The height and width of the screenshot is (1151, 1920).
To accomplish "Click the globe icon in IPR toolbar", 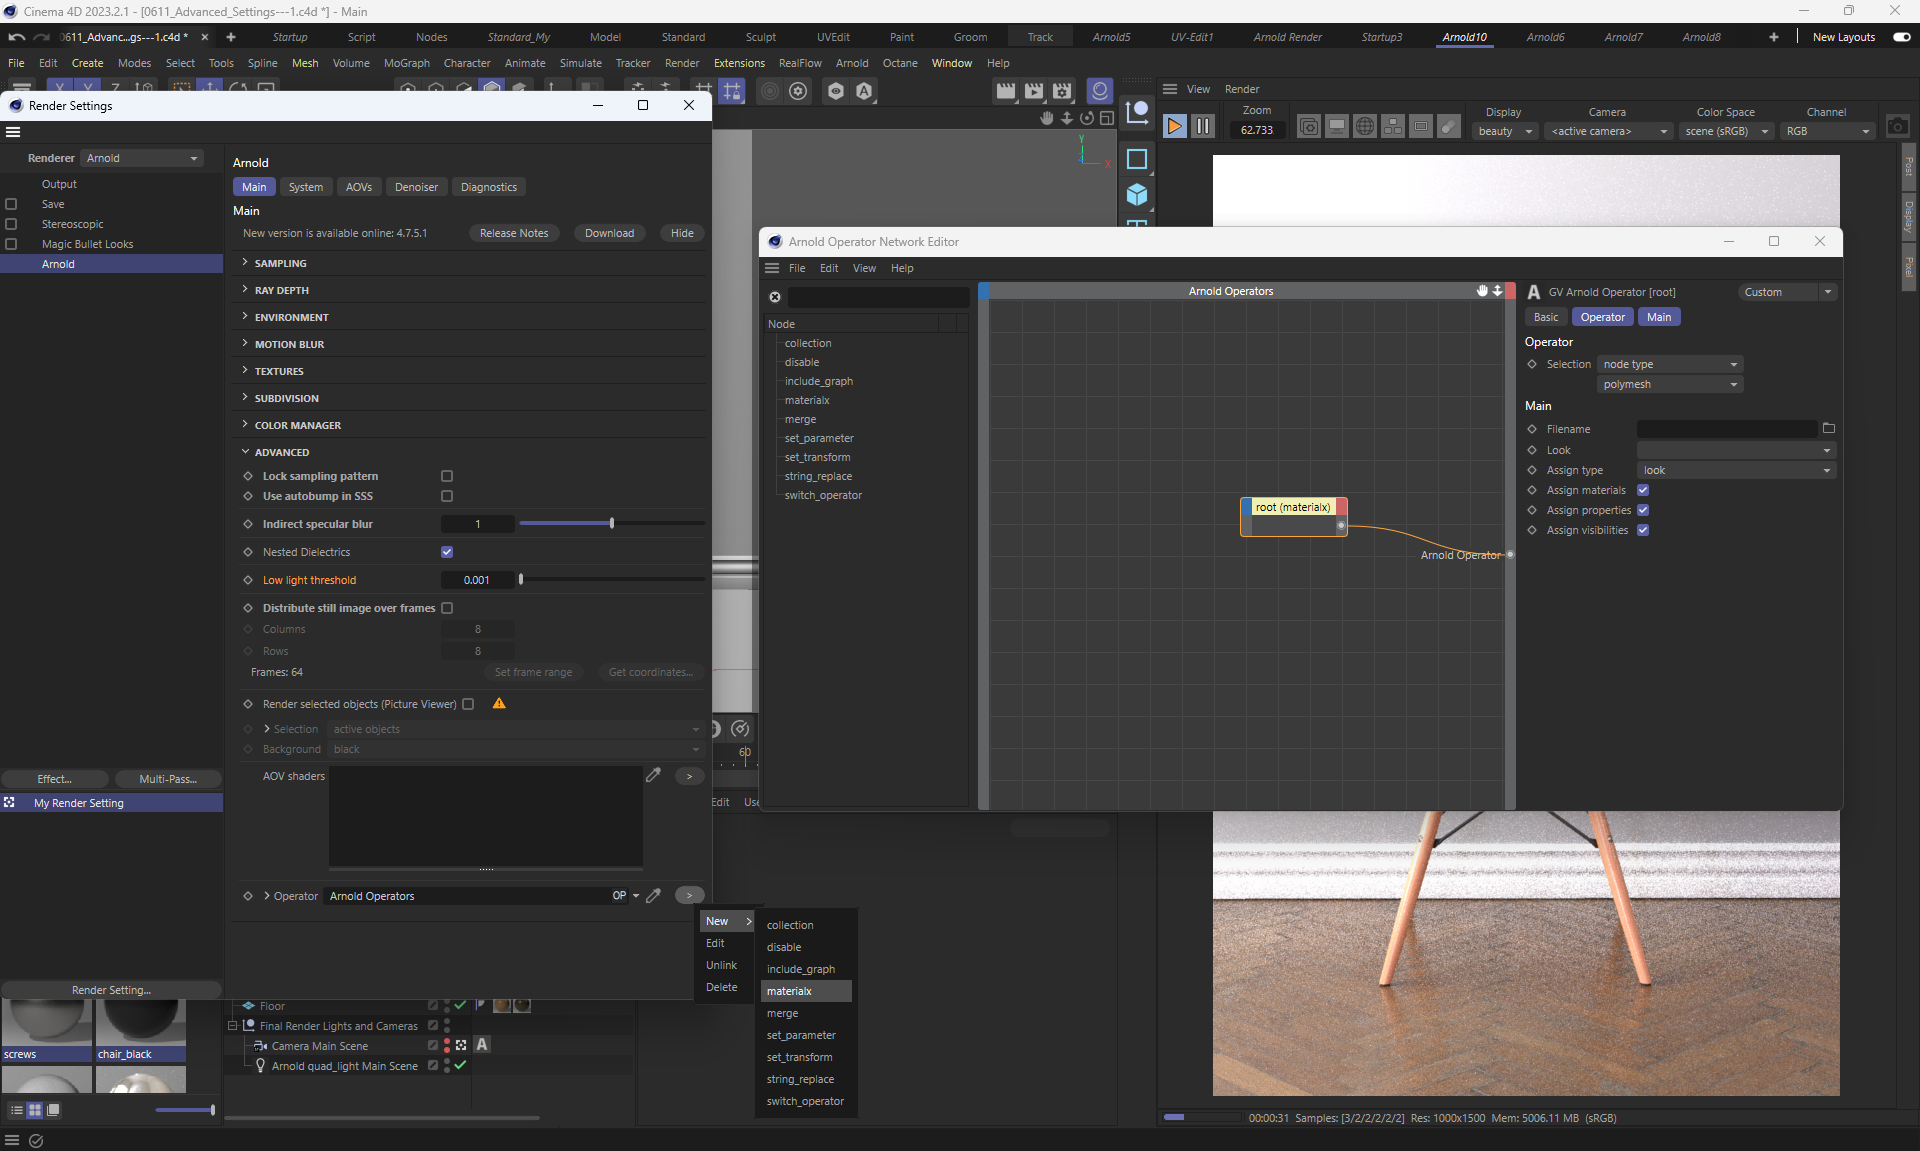I will point(1364,127).
